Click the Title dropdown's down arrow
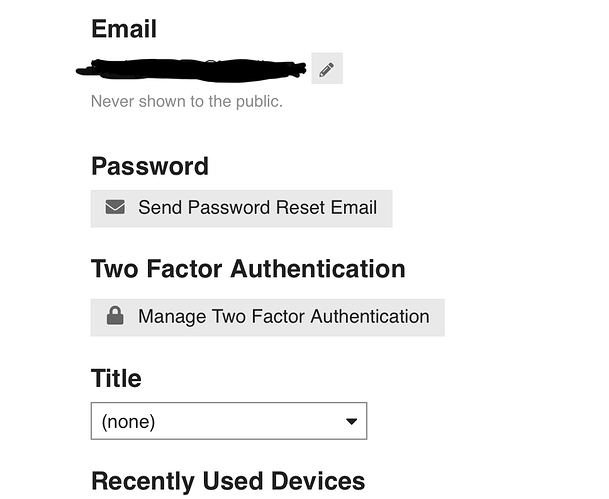This screenshot has height=499, width=609. tap(351, 421)
